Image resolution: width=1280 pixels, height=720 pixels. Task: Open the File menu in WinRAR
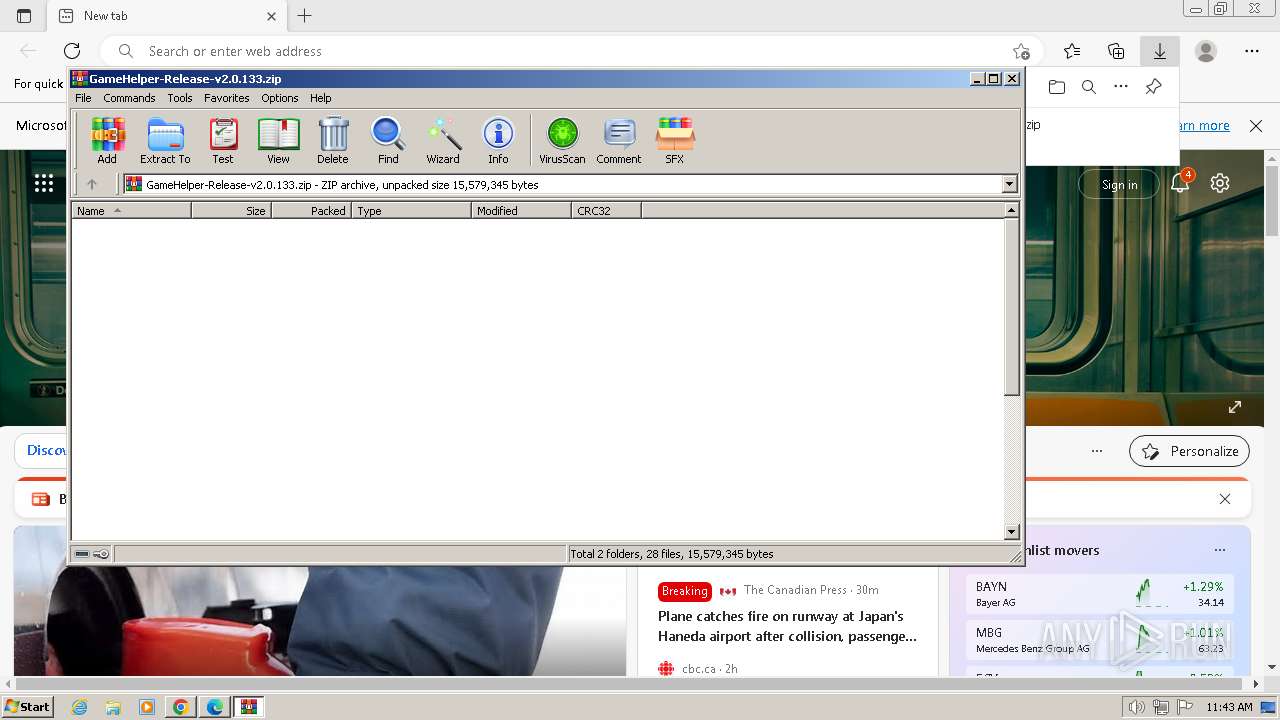[x=83, y=98]
